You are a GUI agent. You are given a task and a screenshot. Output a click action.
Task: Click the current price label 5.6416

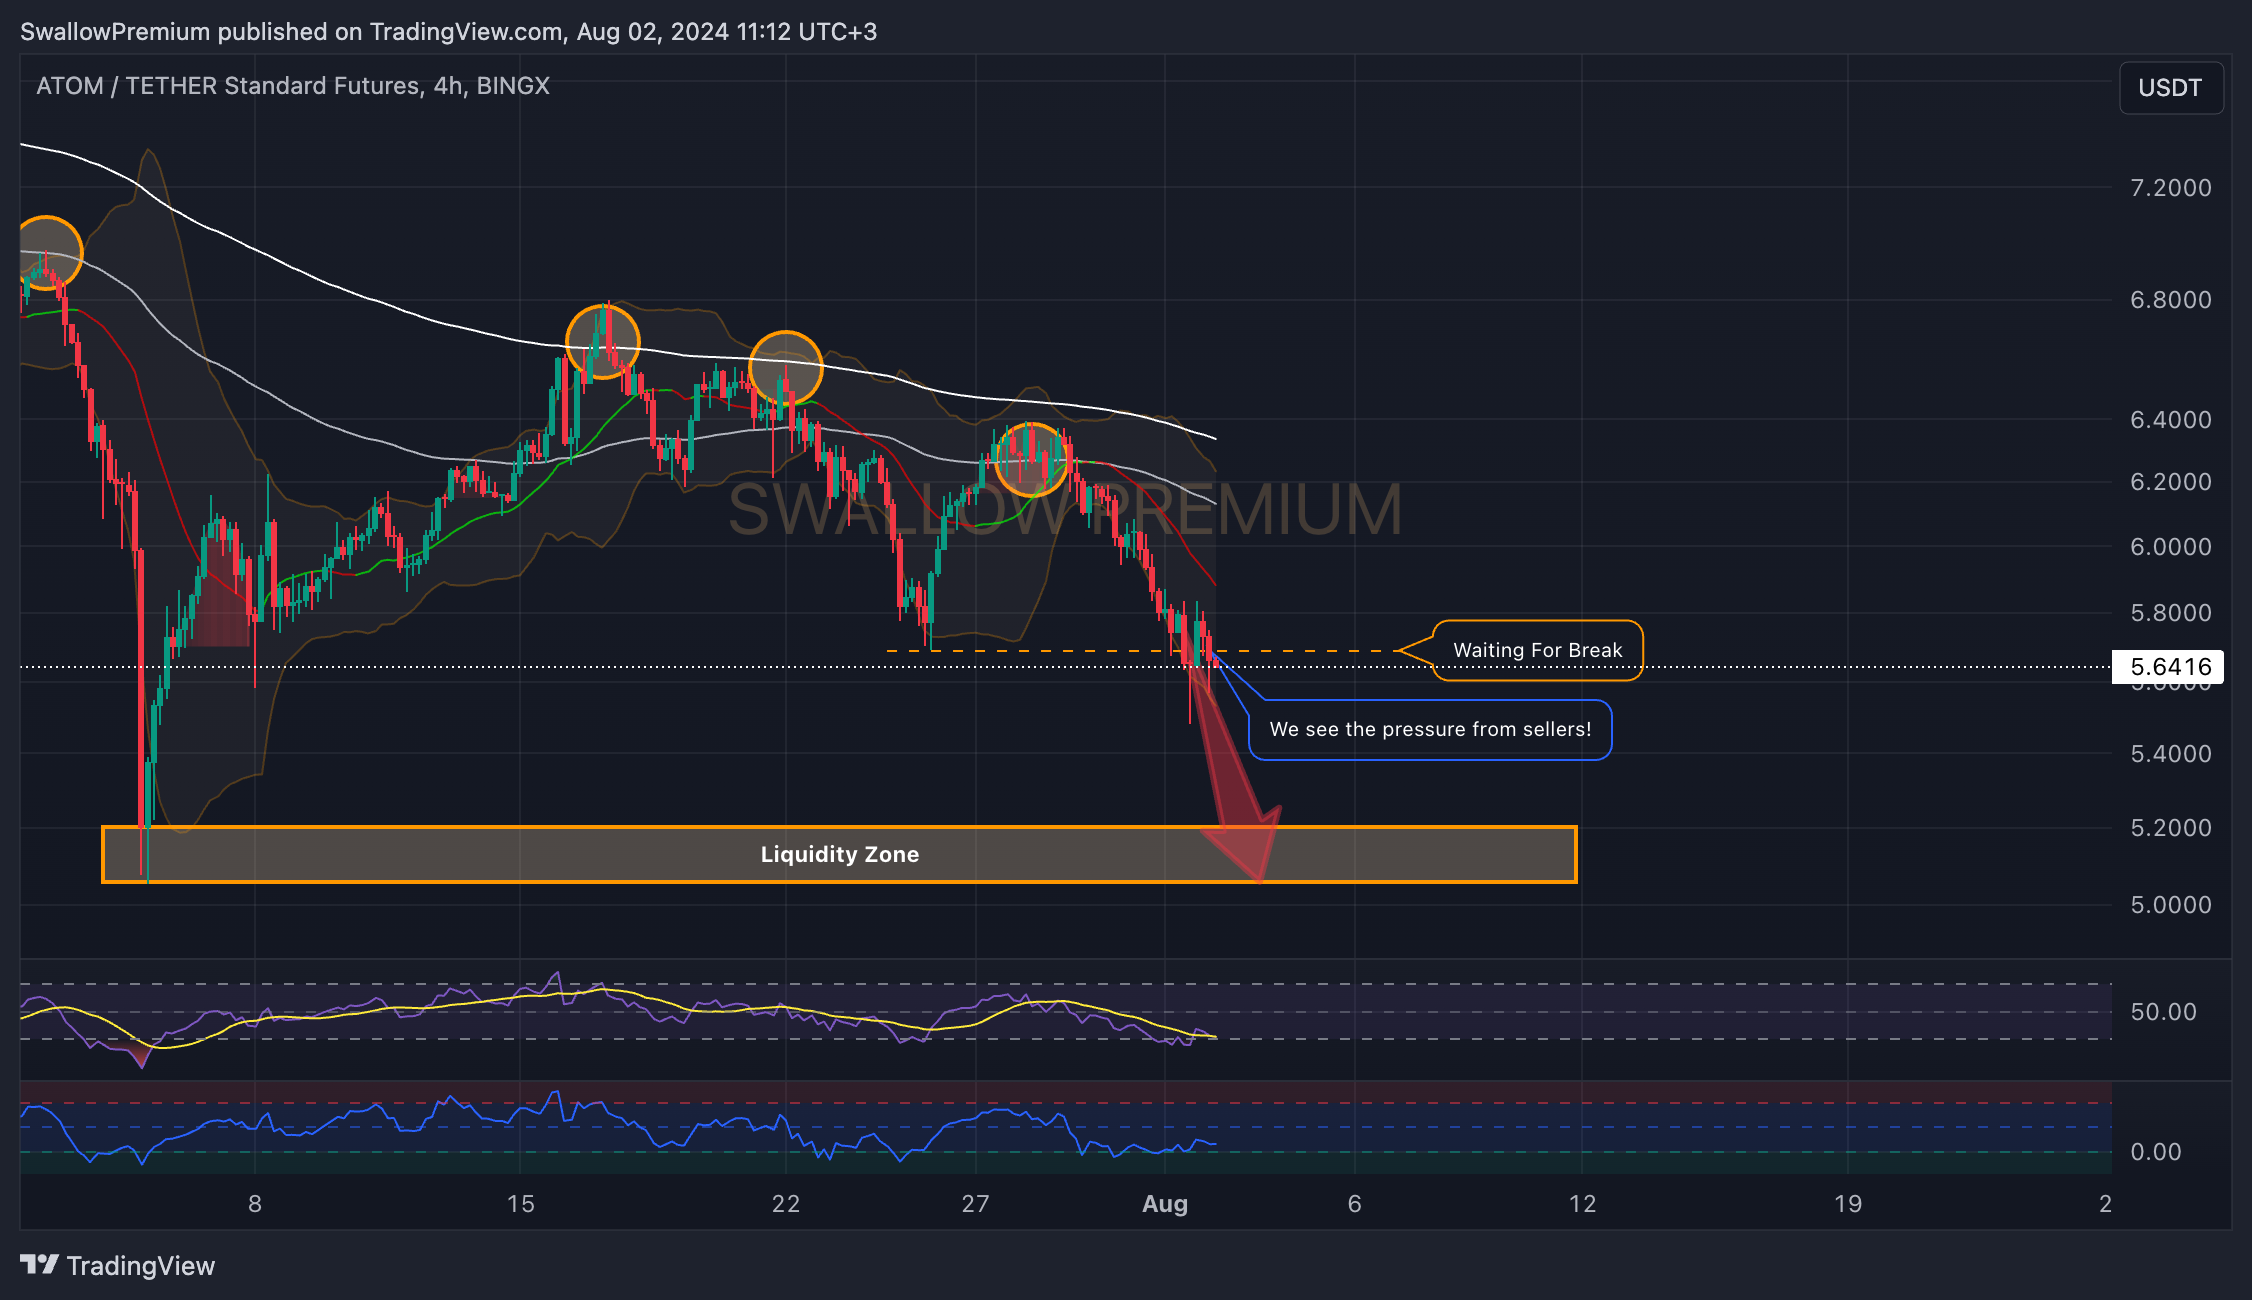pos(2168,667)
